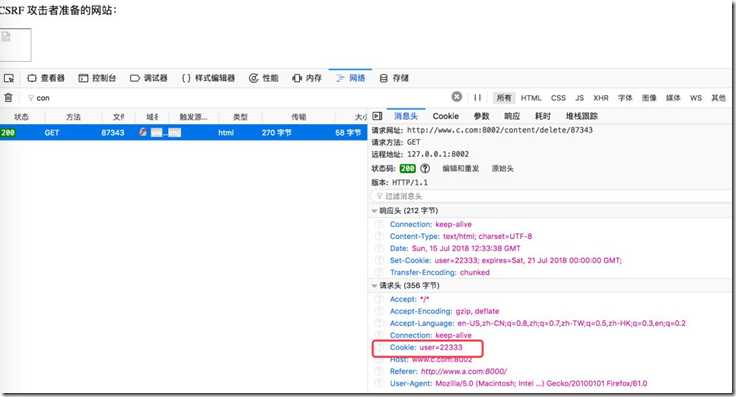Click the element picker icon in devtools
This screenshot has height=397, width=736.
pyautogui.click(x=8, y=78)
